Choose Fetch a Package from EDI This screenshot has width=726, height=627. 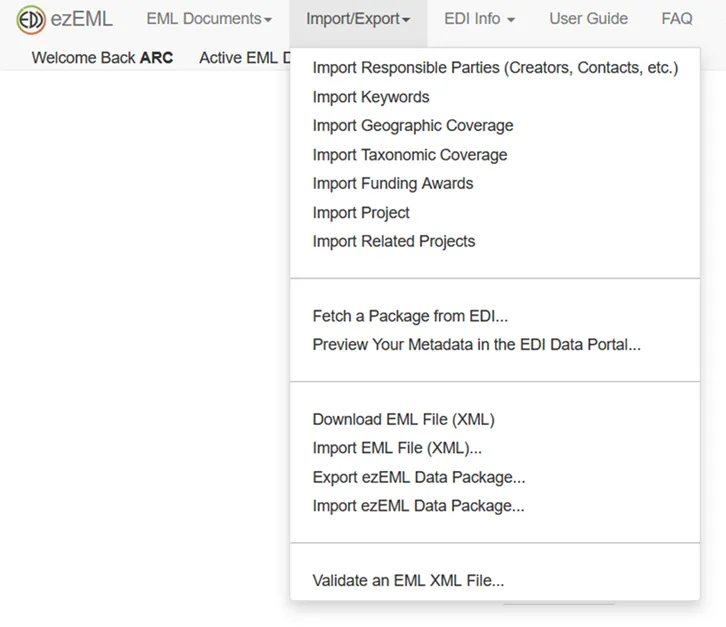point(495,316)
